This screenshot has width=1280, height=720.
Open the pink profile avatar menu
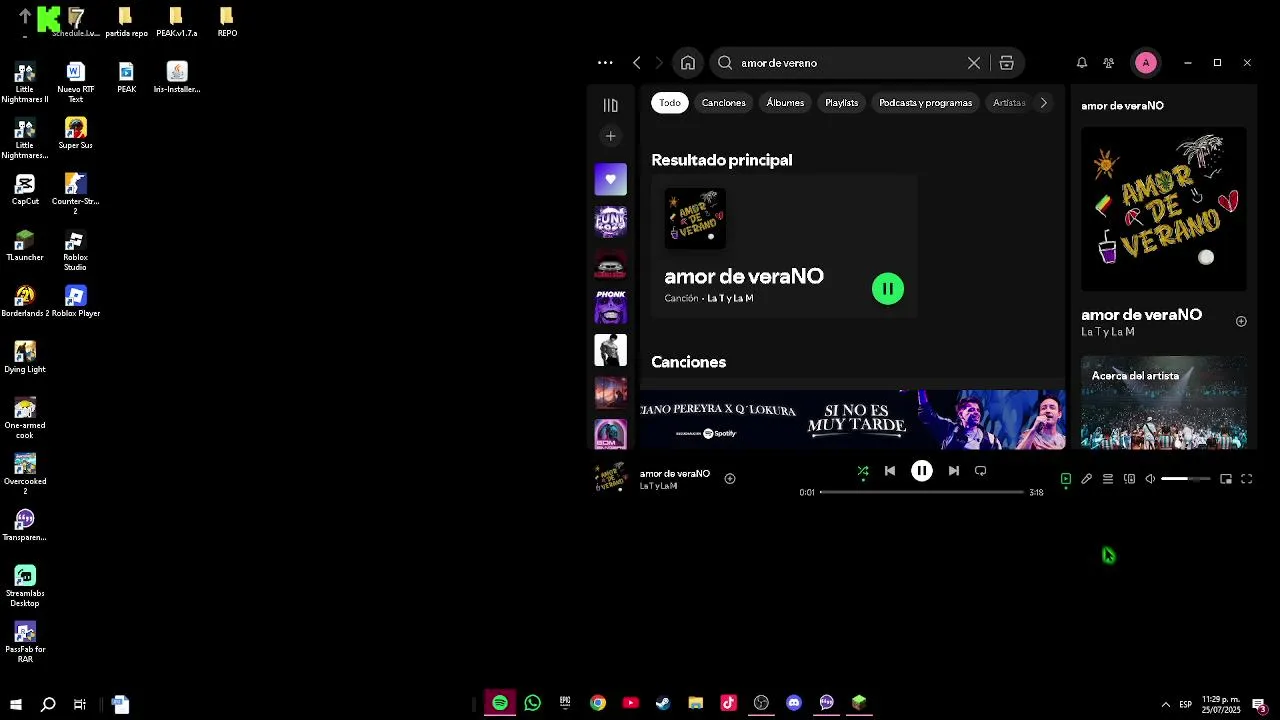1146,63
